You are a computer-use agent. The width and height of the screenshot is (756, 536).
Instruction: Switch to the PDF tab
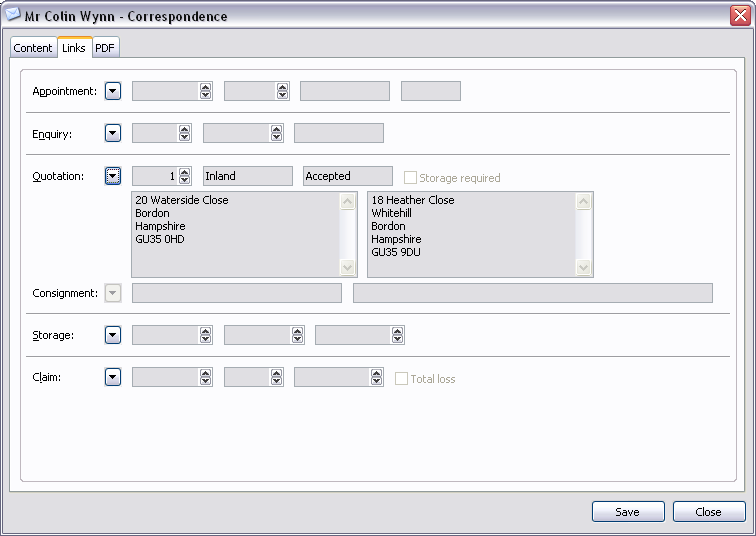pyautogui.click(x=105, y=48)
